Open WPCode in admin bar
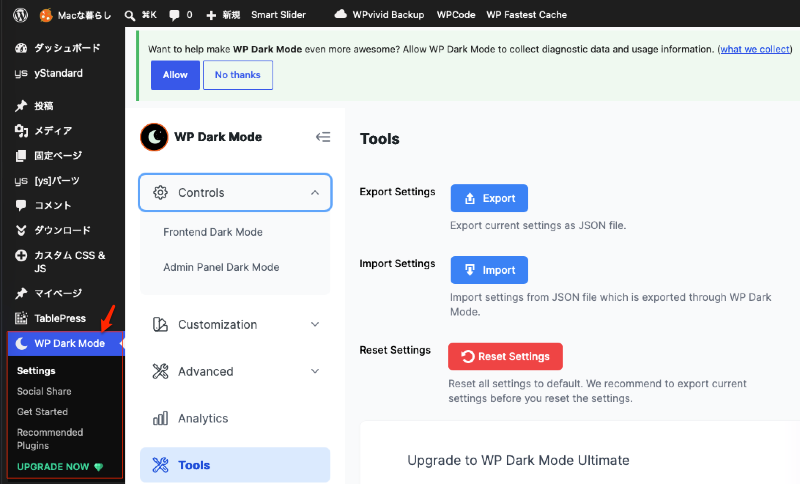 456,15
